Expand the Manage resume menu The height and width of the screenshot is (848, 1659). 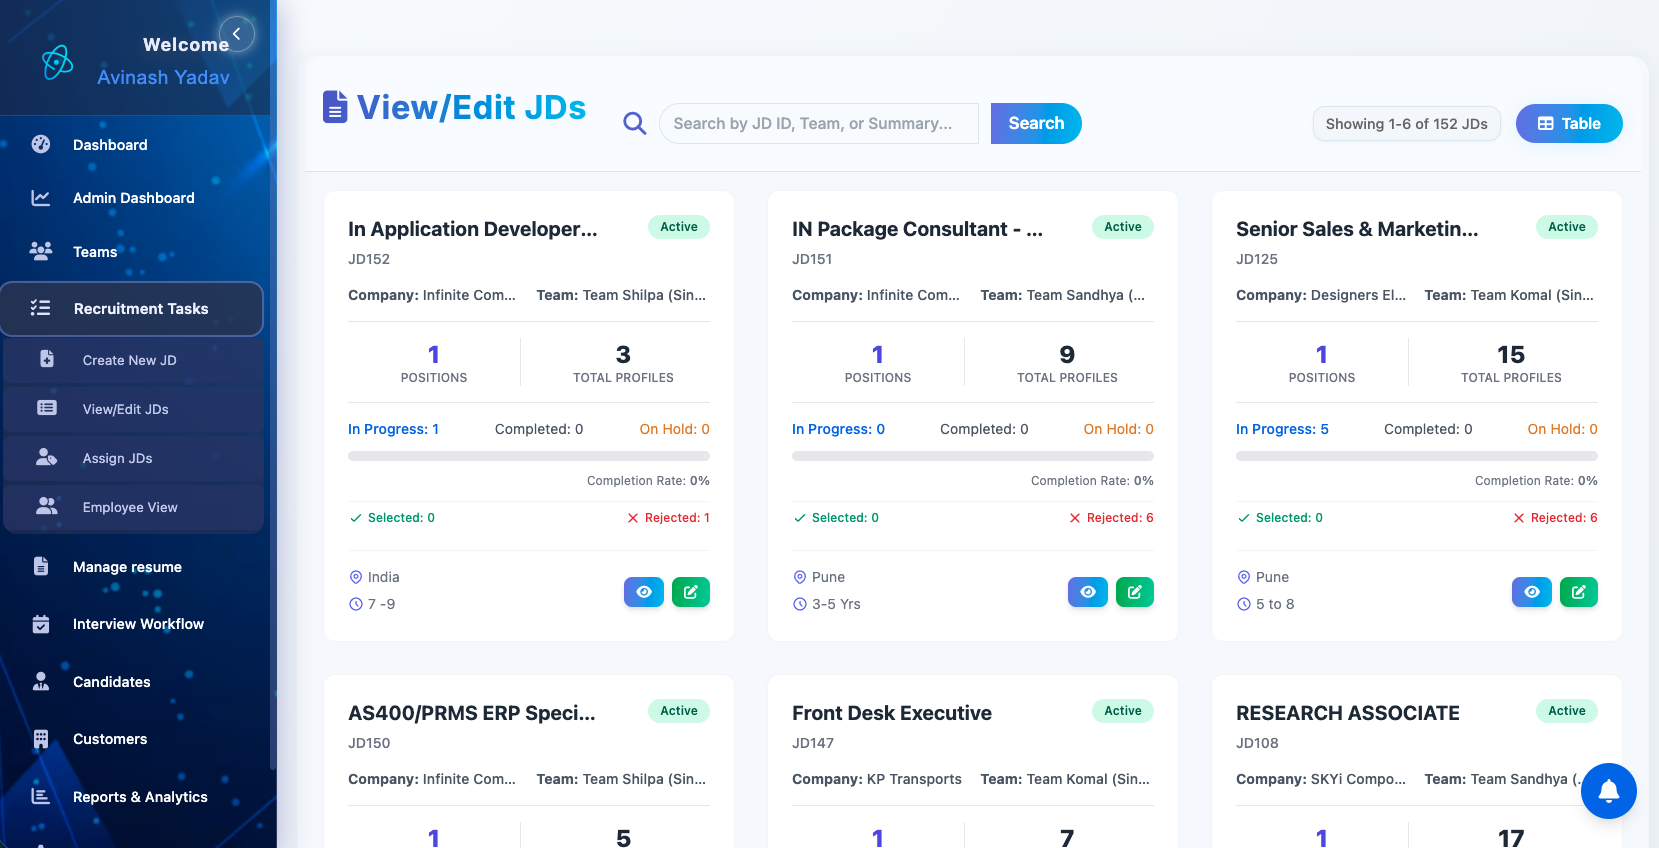(x=127, y=567)
